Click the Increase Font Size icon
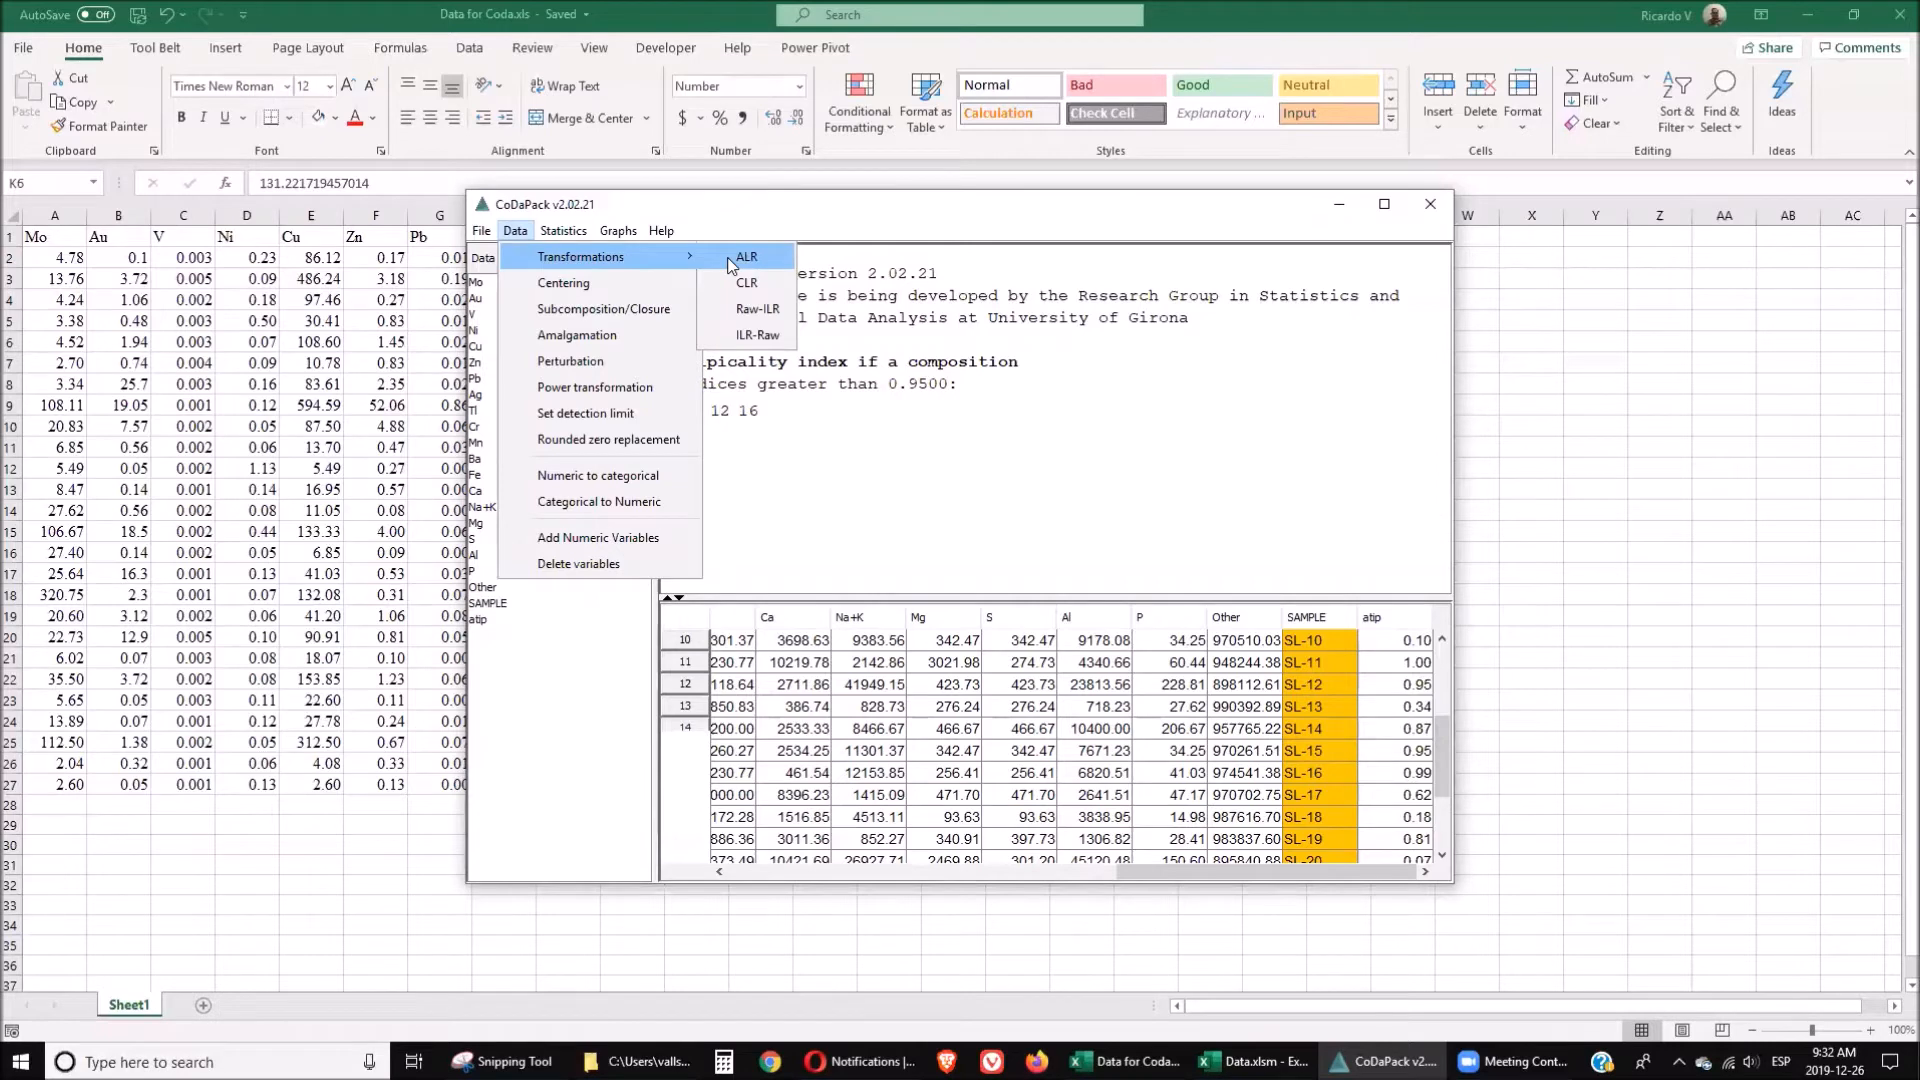 point(348,86)
